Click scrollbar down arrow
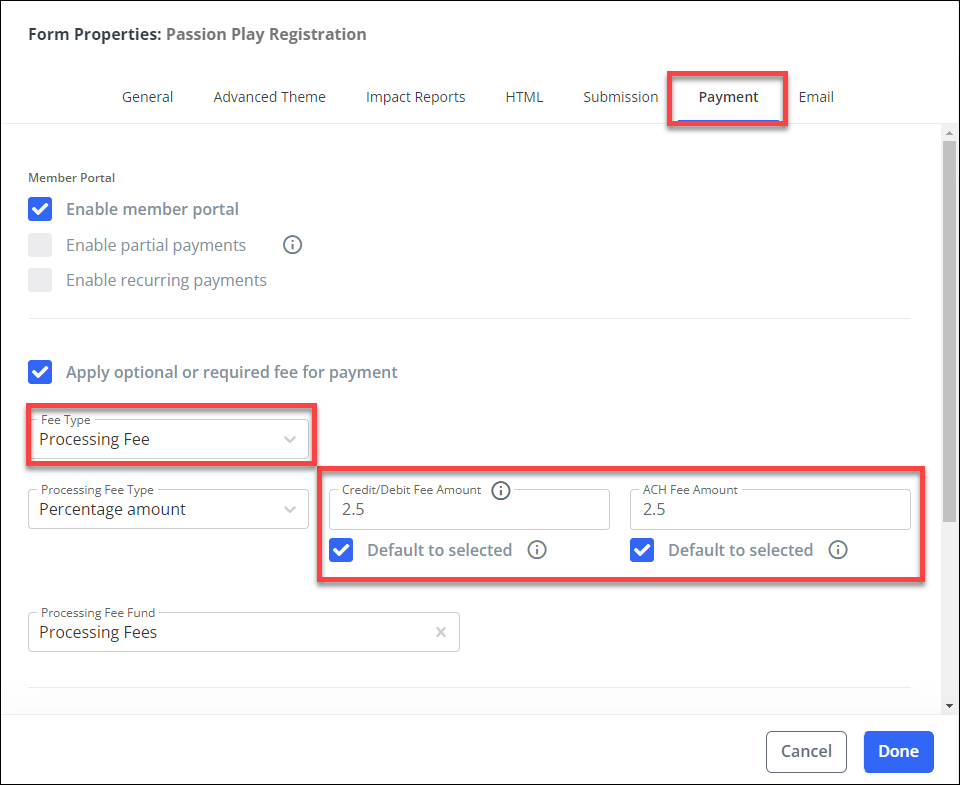This screenshot has height=785, width=960. pos(950,705)
